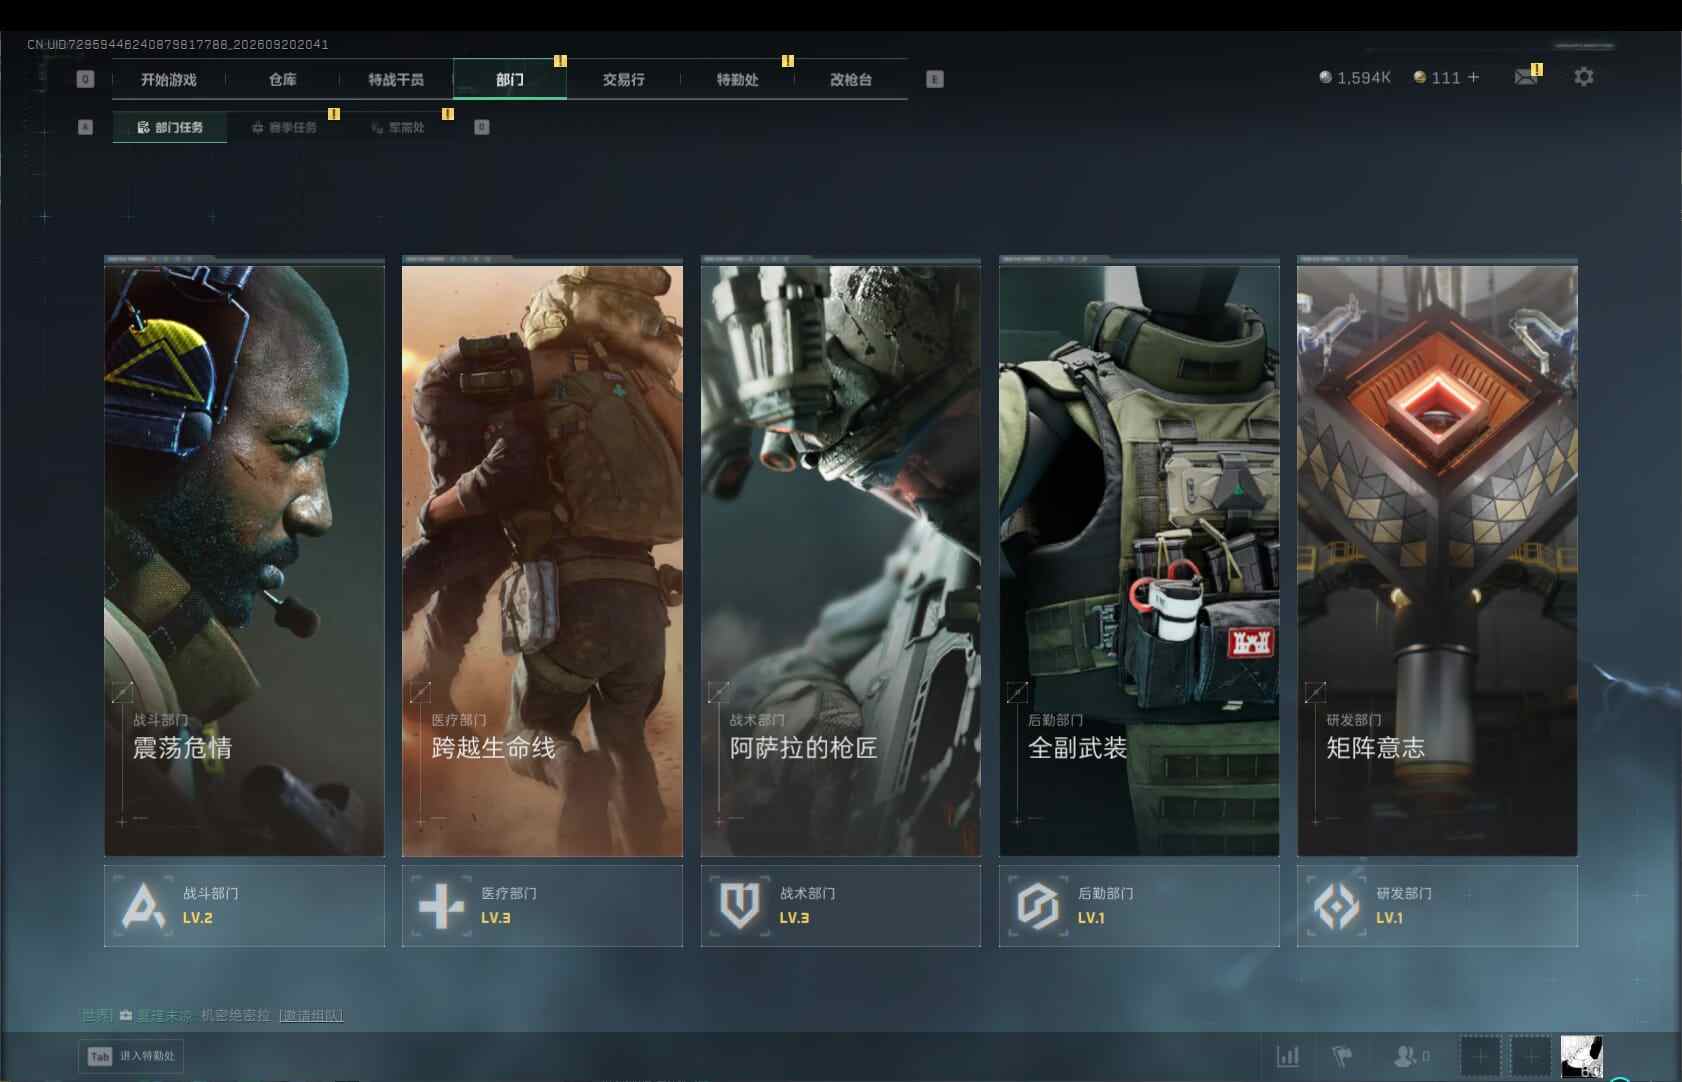
Task: Click the 矩阵意志 mission title
Action: 1375,748
